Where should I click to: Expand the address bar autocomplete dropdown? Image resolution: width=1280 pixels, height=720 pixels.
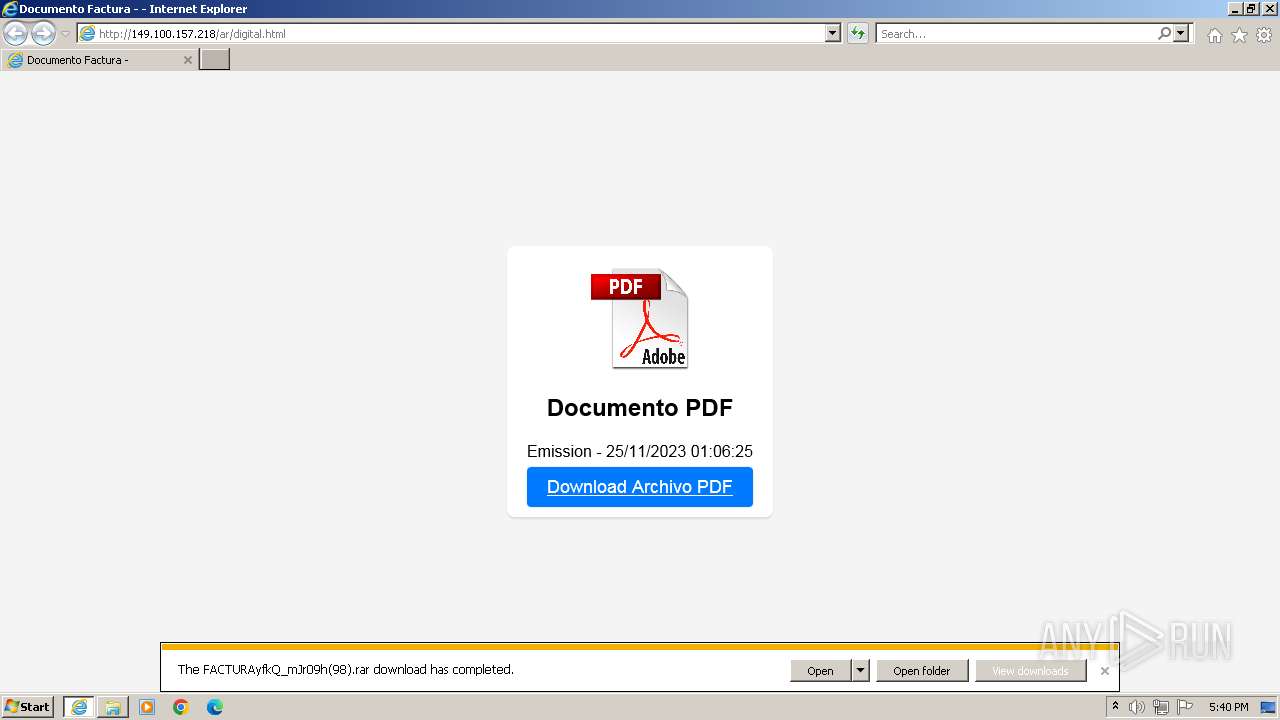833,33
